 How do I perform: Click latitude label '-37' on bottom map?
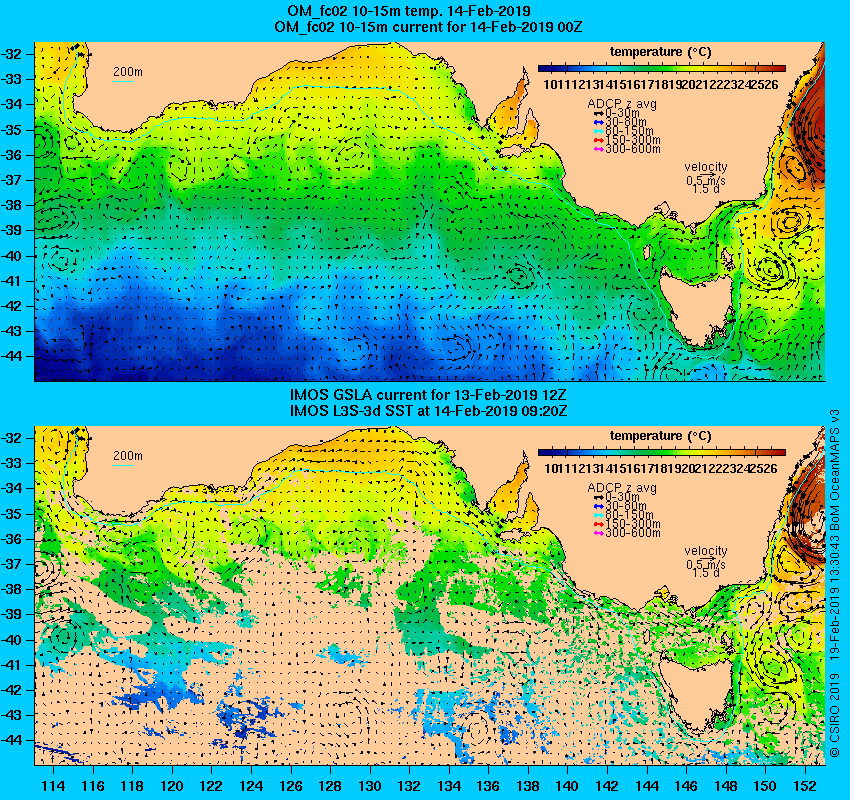[11, 564]
